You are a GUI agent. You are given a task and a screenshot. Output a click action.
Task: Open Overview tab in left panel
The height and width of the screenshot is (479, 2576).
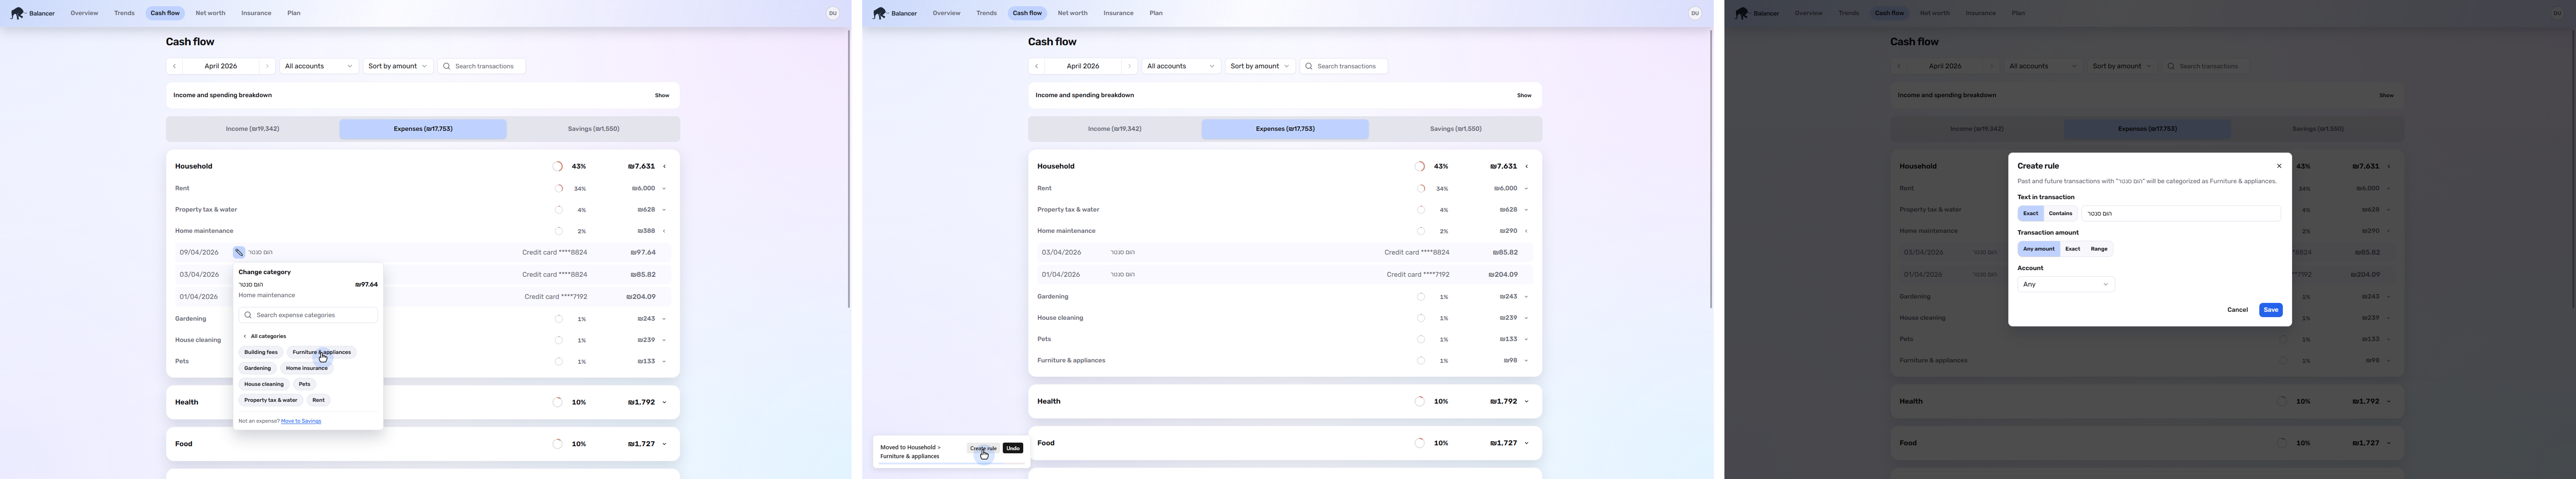(x=84, y=13)
